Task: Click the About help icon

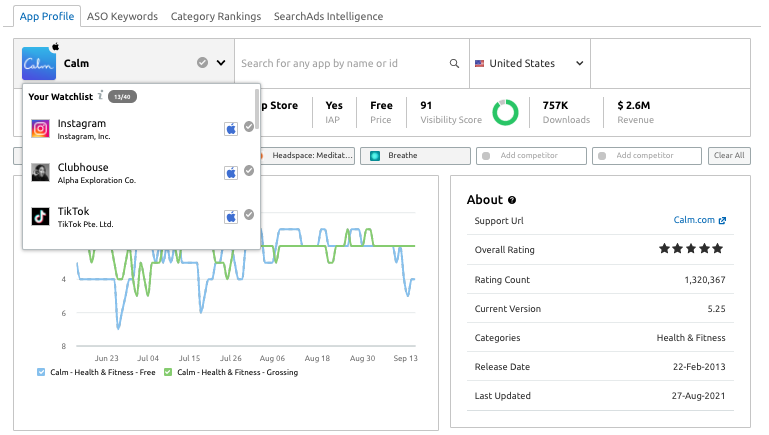Action: tap(512, 200)
